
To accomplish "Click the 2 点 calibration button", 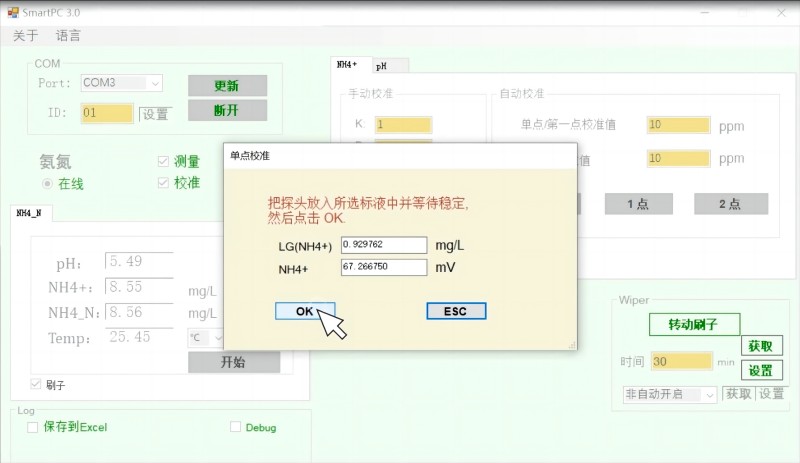I will (731, 204).
